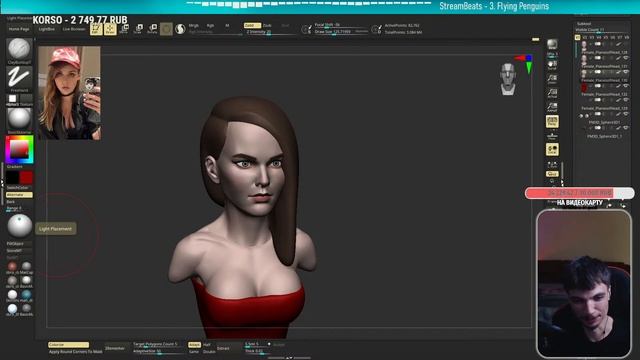Enable Mrgb paint mode
Viewport: 640px width, 360px height.
pyautogui.click(x=193, y=26)
